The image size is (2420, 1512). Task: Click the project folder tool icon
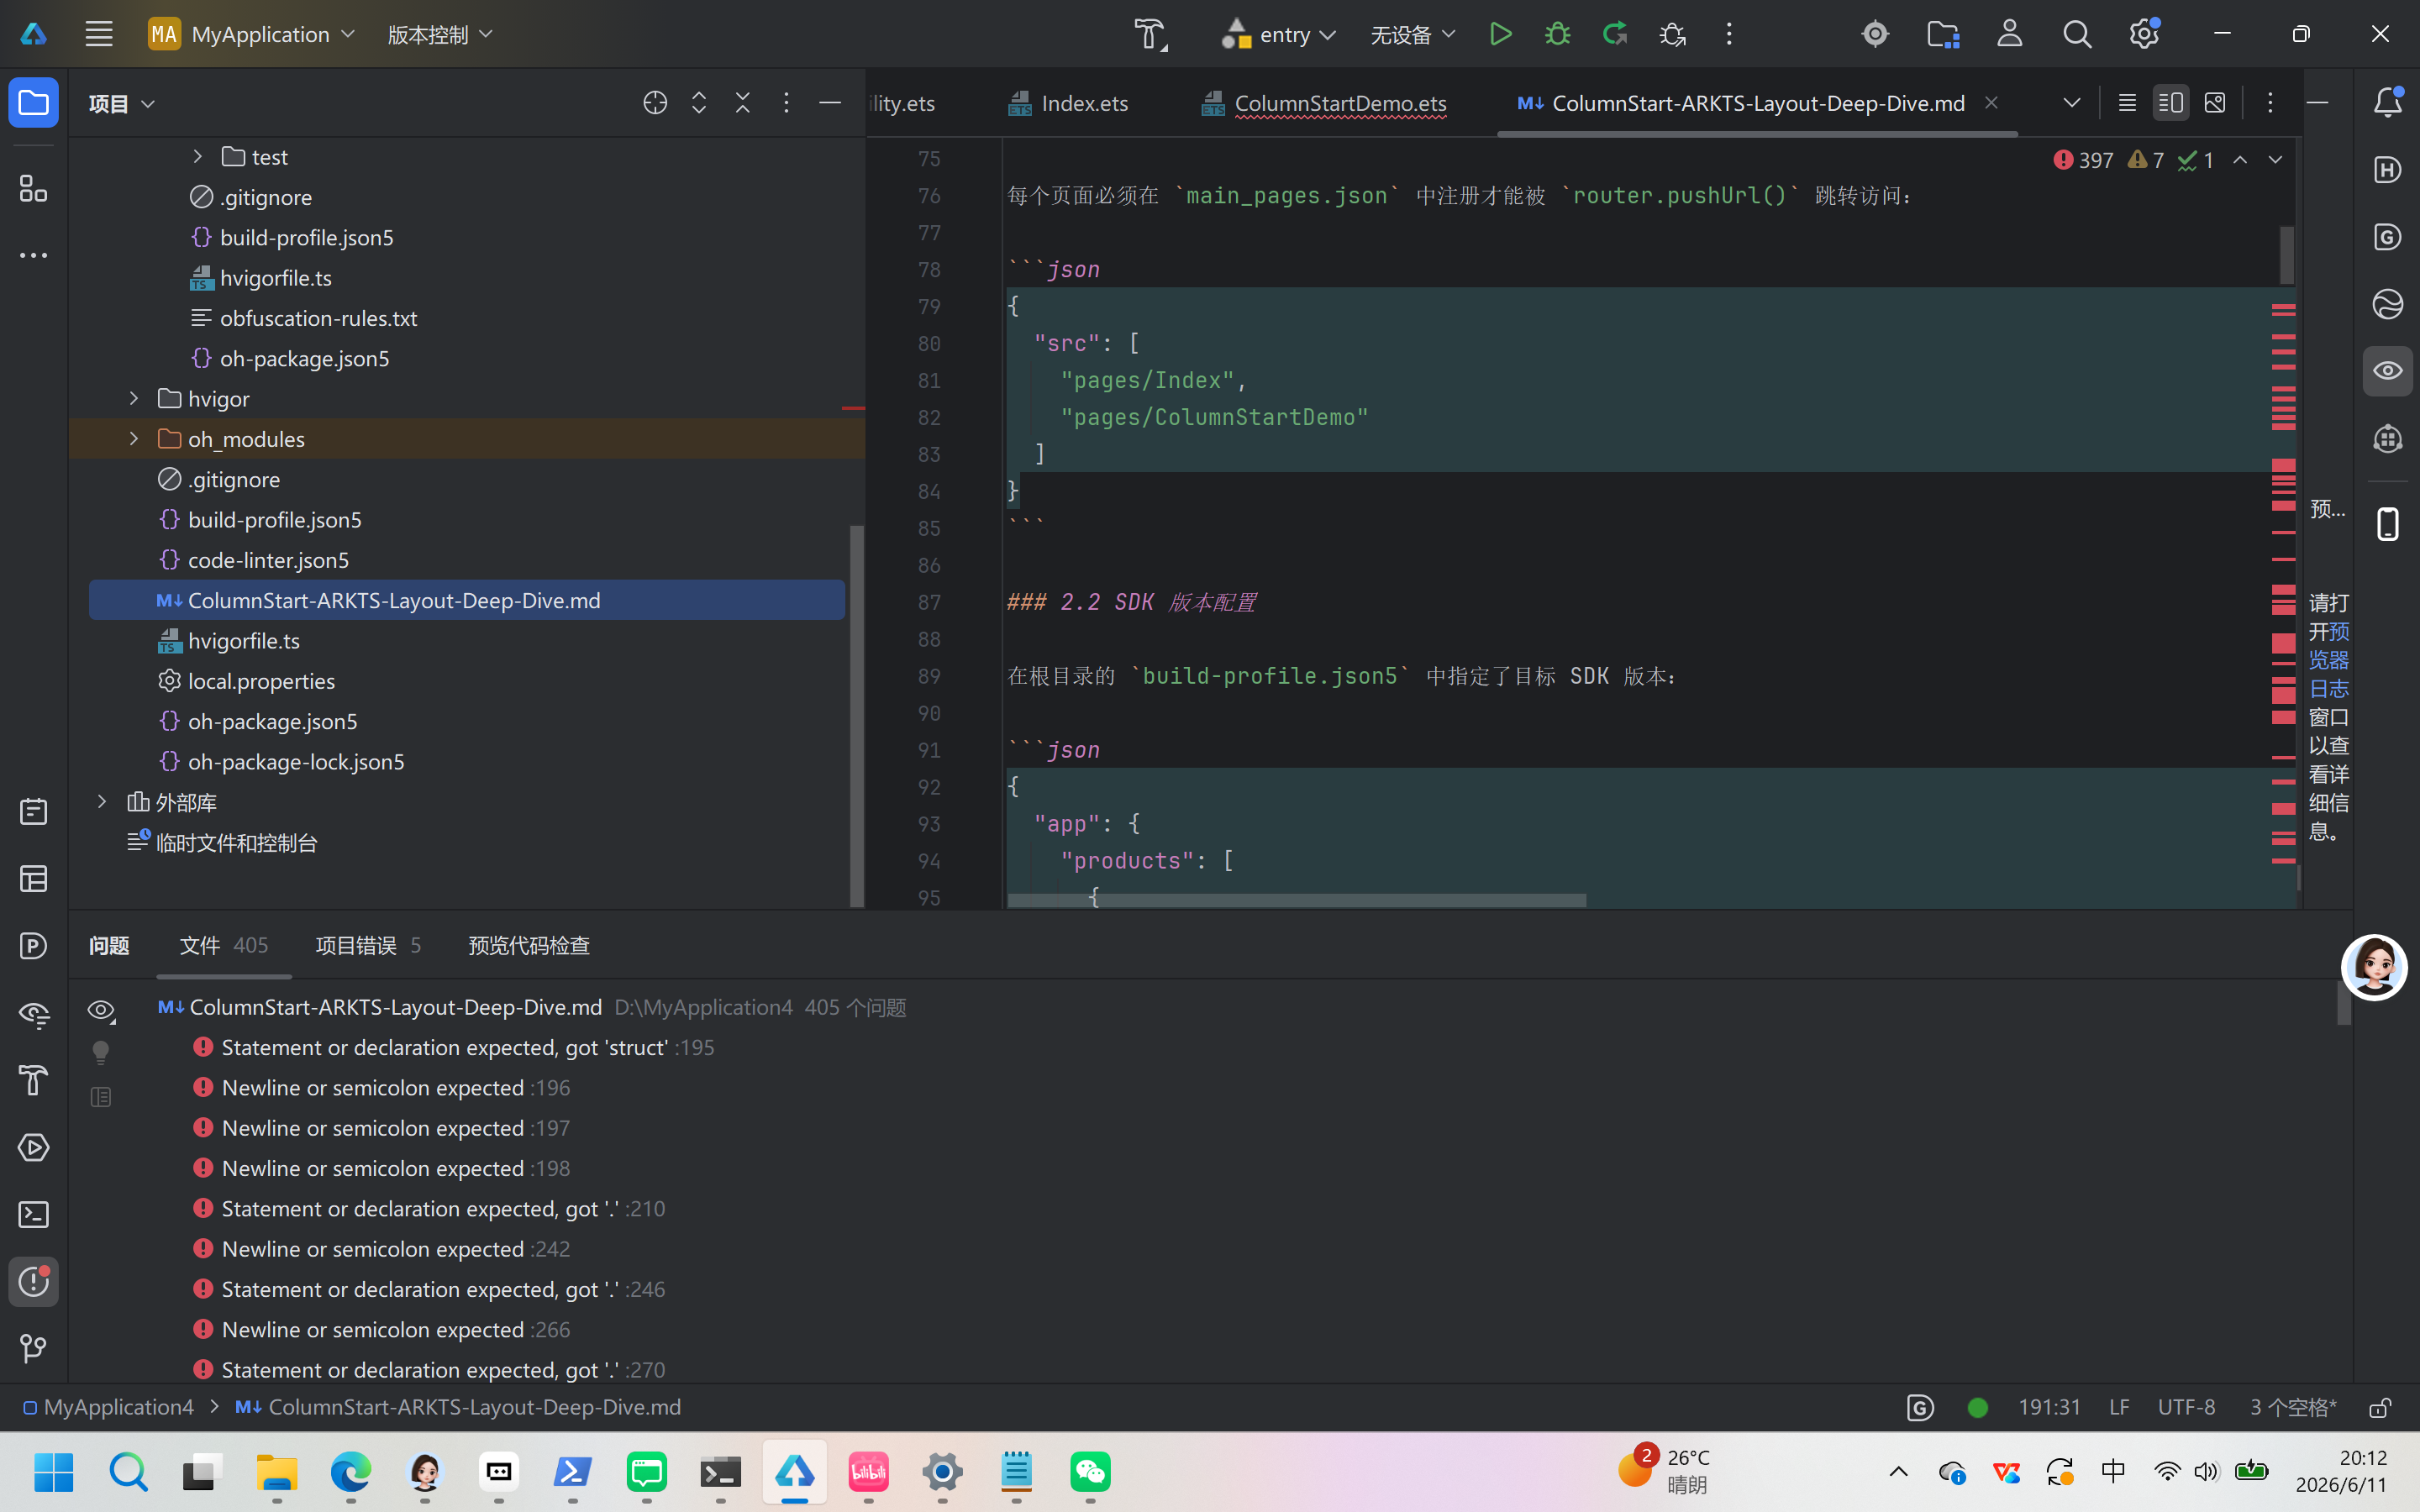pos(34,102)
